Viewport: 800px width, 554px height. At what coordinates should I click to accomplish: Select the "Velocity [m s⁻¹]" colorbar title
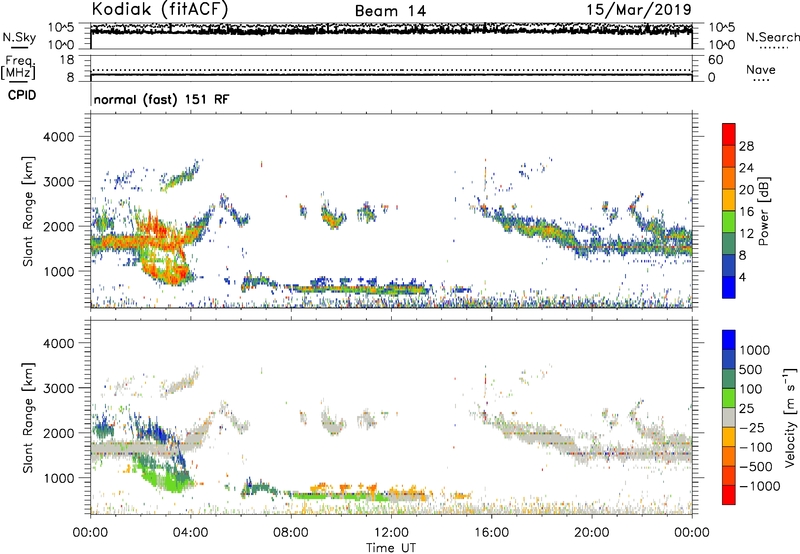[x=790, y=417]
